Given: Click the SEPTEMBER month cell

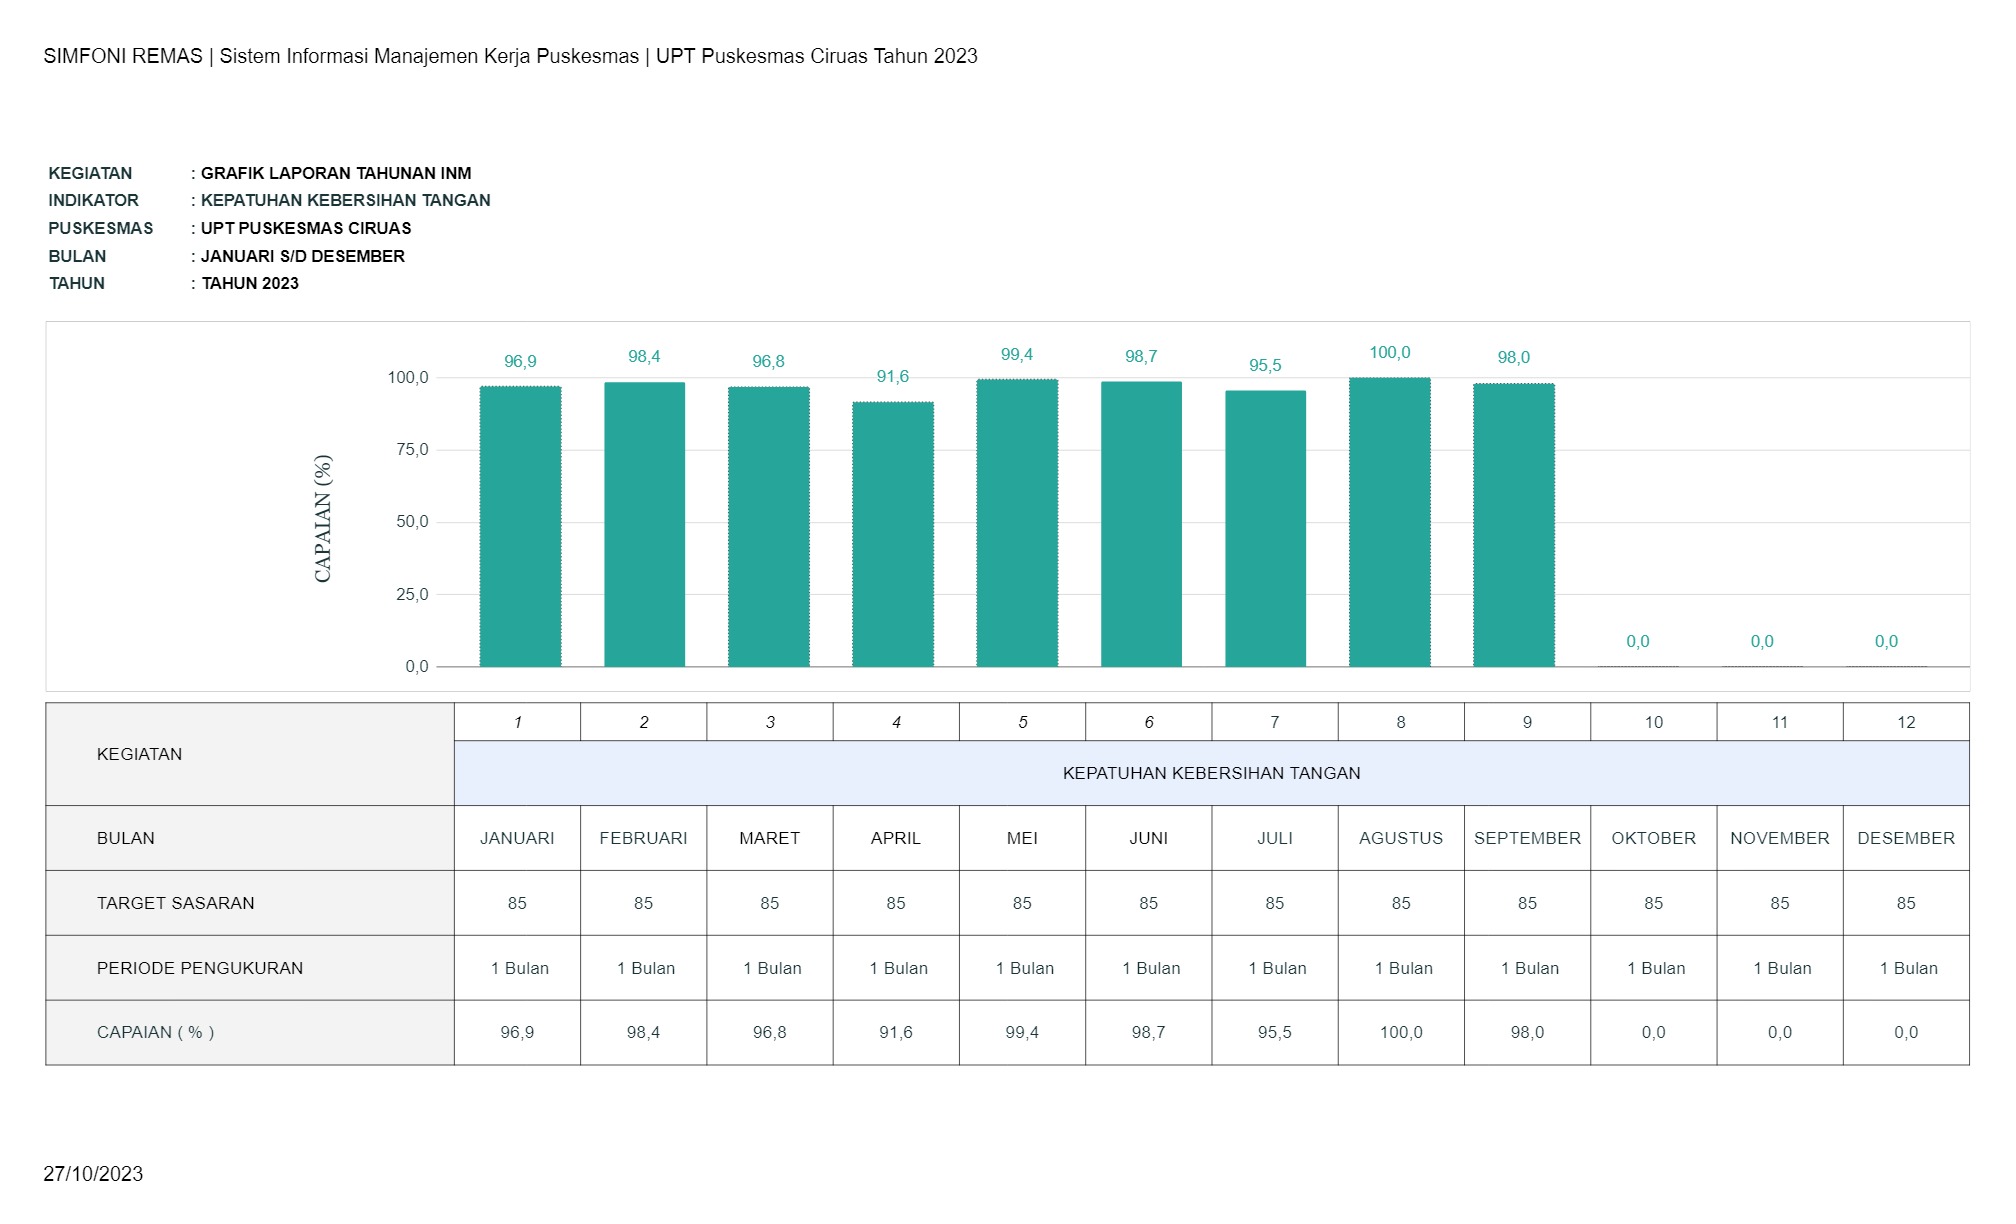Looking at the screenshot, I should click(x=1527, y=838).
